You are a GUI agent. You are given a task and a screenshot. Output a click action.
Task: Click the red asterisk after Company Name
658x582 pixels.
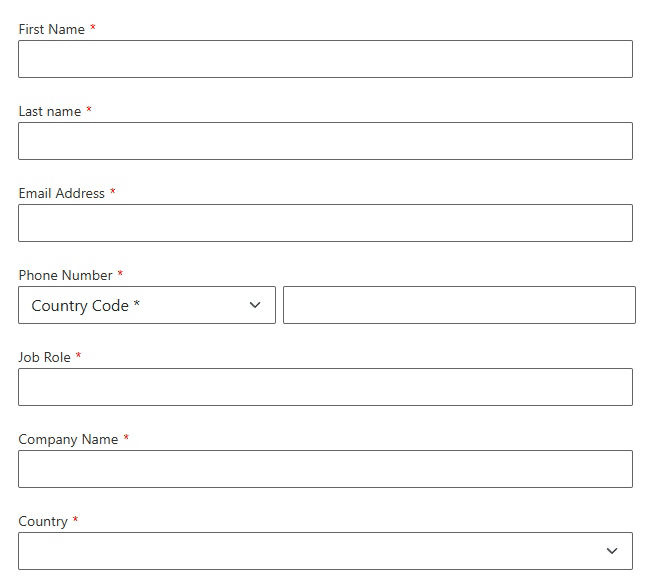126,438
